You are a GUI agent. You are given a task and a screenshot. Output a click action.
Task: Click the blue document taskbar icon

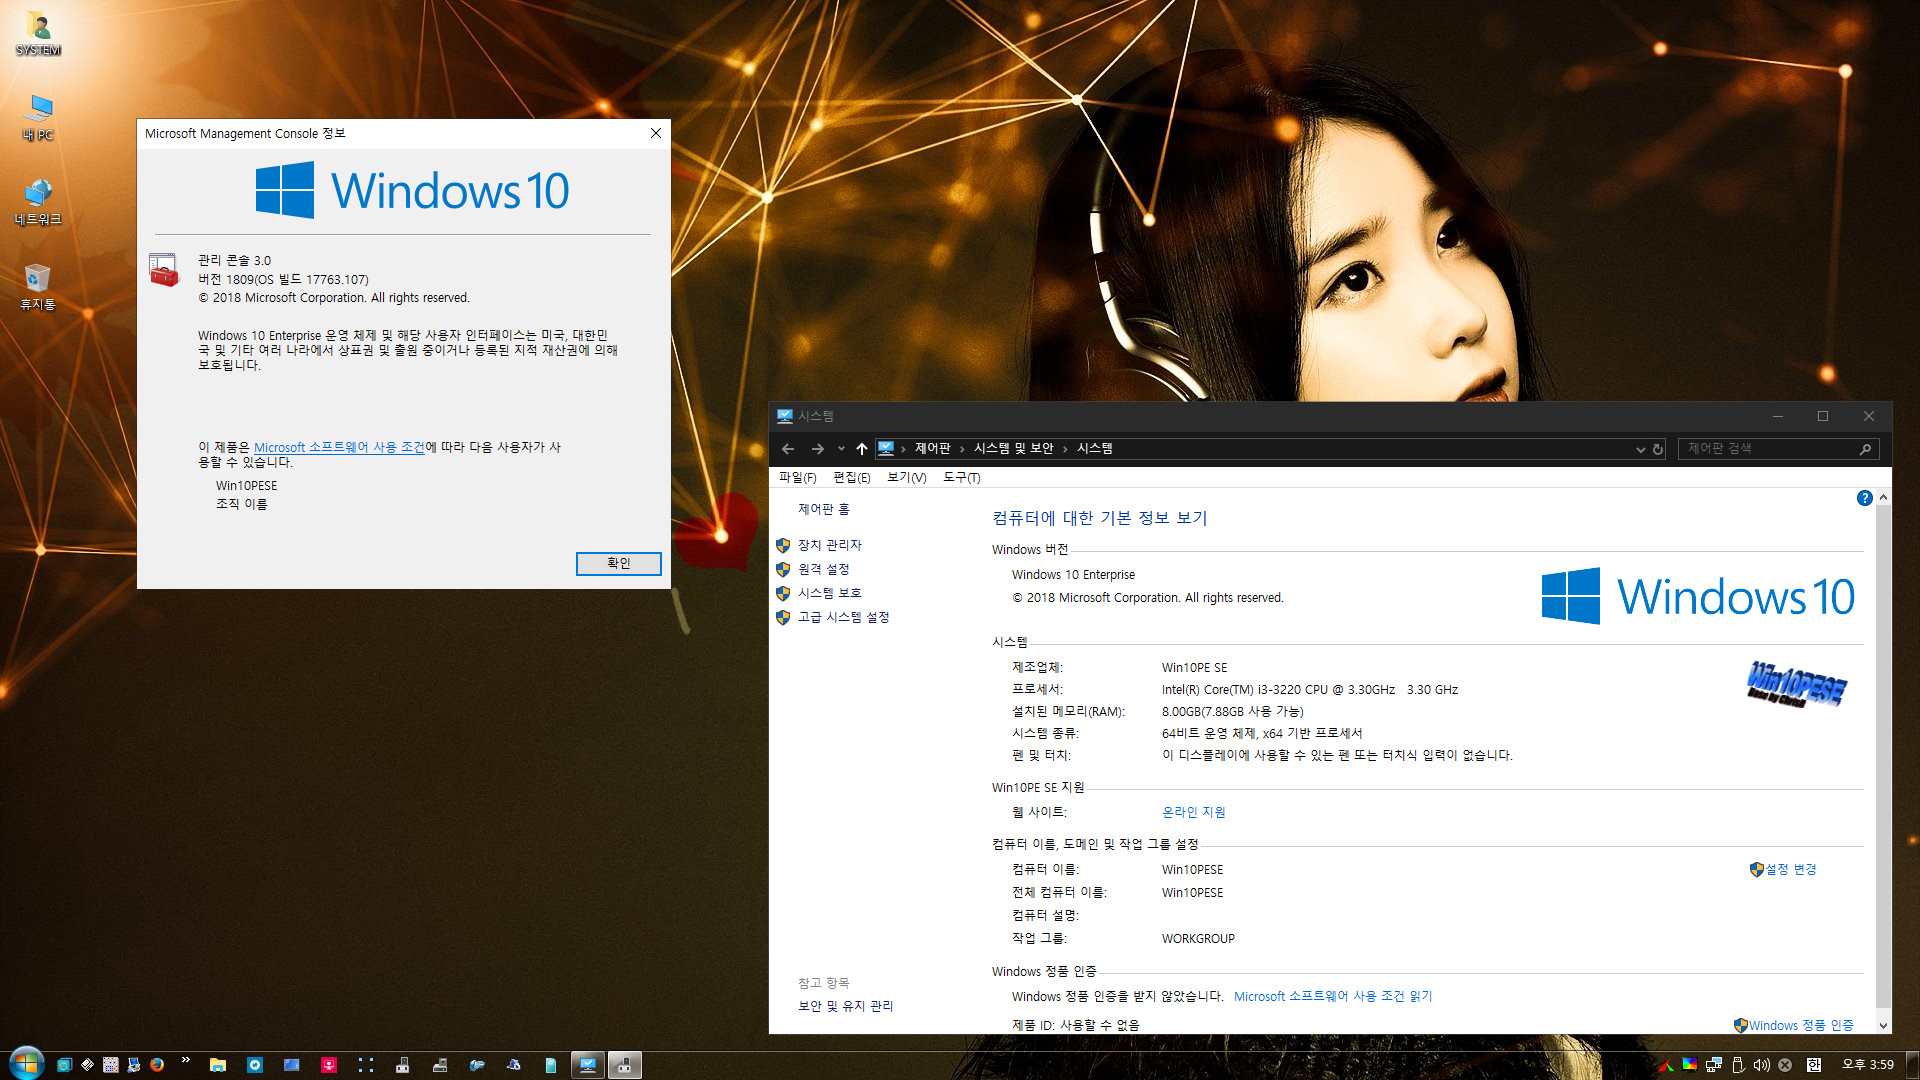[x=550, y=1065]
